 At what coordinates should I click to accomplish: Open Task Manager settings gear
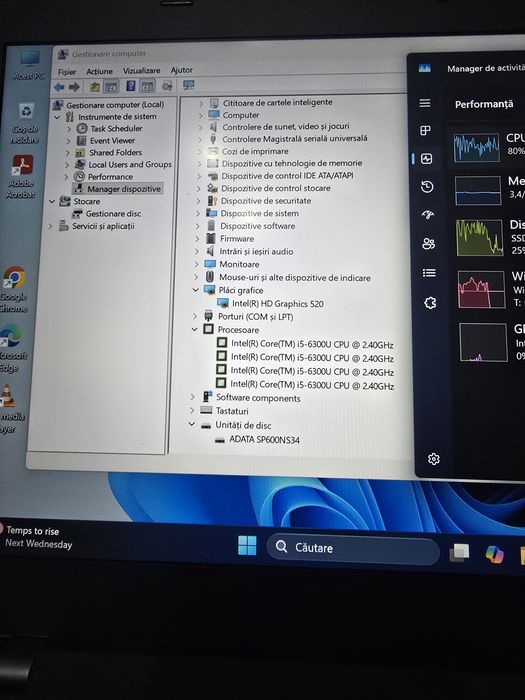point(433,458)
